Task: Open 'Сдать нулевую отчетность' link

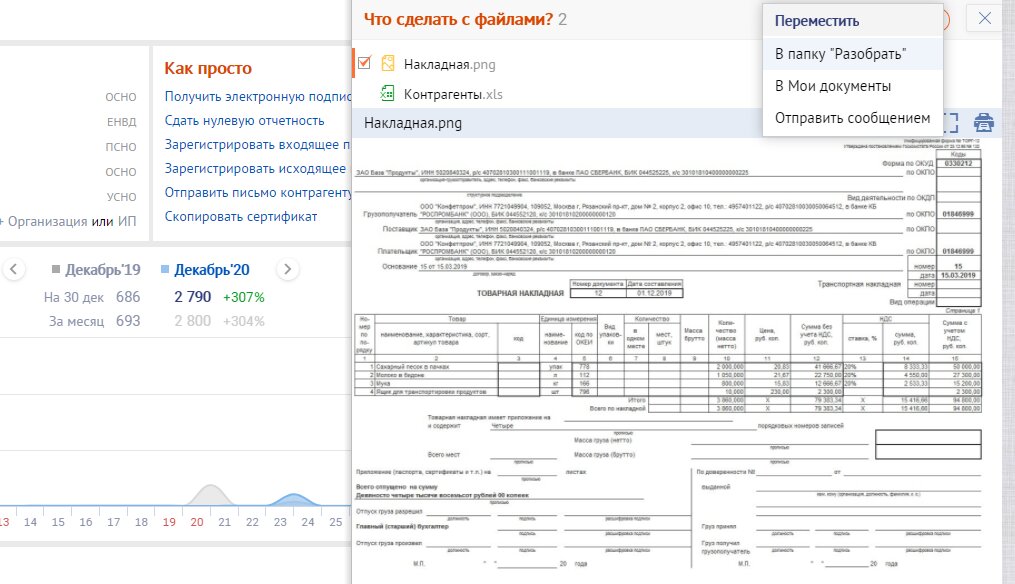Action: (244, 120)
